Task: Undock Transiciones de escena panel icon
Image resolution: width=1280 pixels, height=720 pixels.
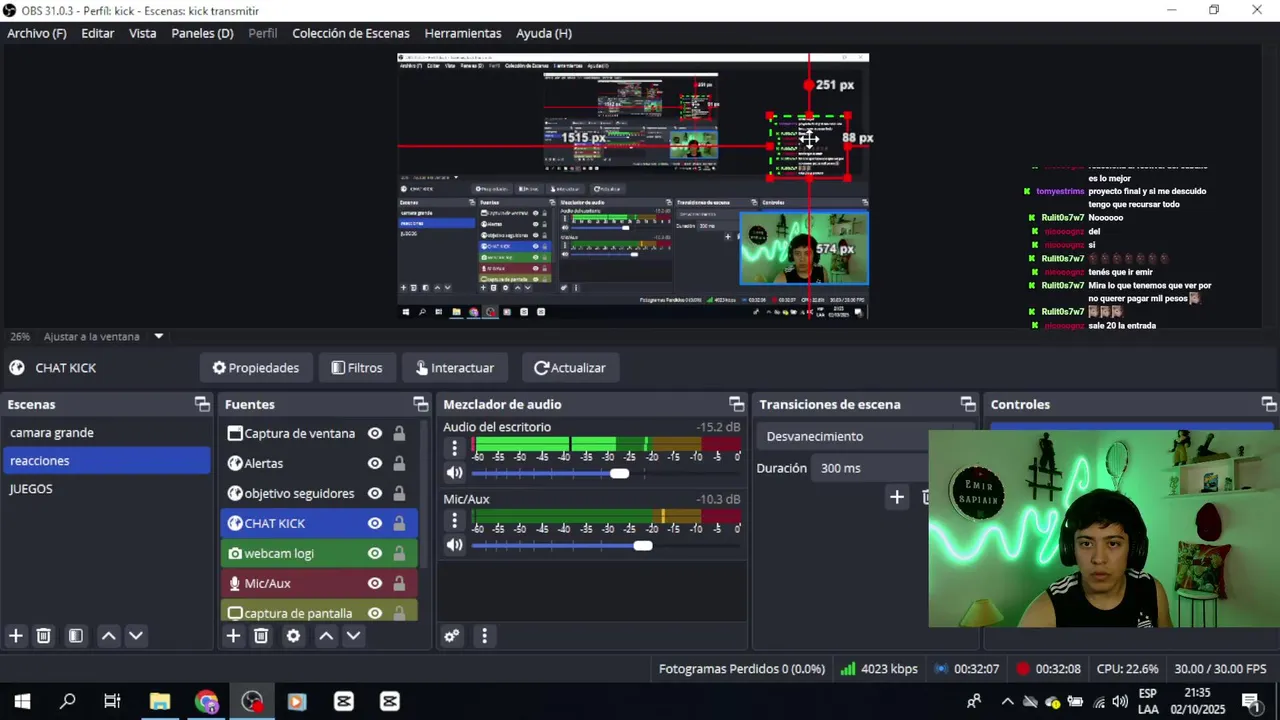Action: [968, 404]
